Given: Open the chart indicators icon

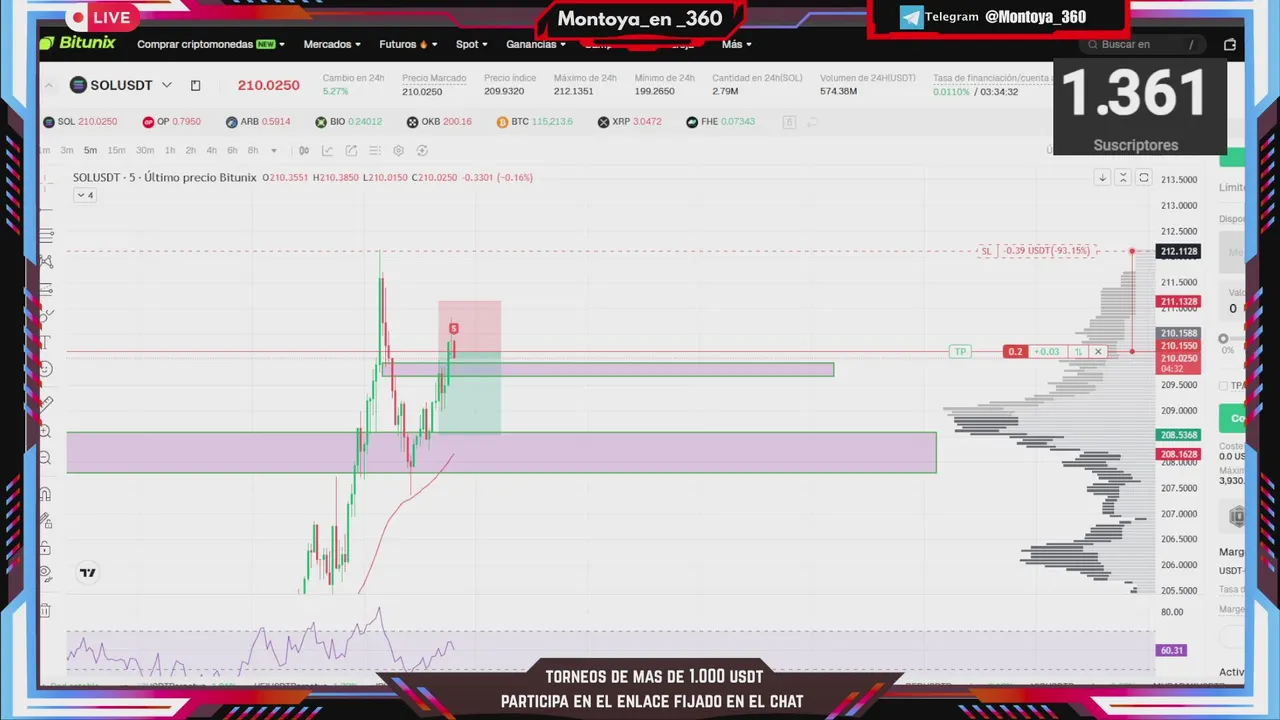Looking at the screenshot, I should [327, 151].
